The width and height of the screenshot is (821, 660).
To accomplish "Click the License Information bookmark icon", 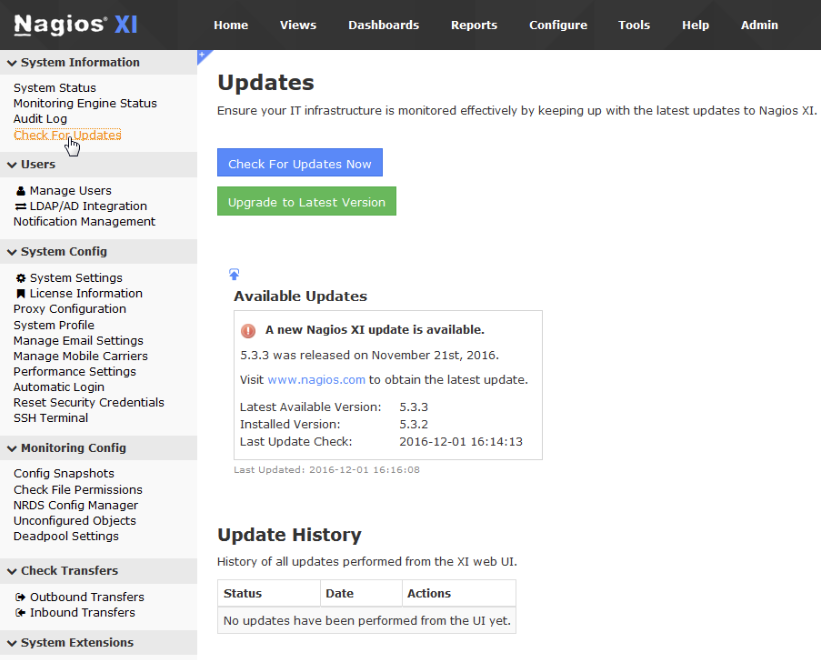I will point(20,294).
